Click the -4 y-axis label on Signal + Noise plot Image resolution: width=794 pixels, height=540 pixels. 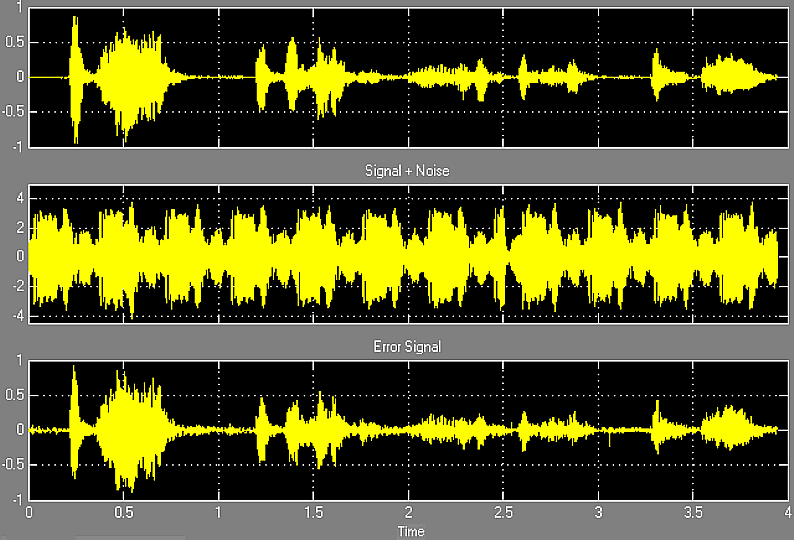tap(16, 314)
